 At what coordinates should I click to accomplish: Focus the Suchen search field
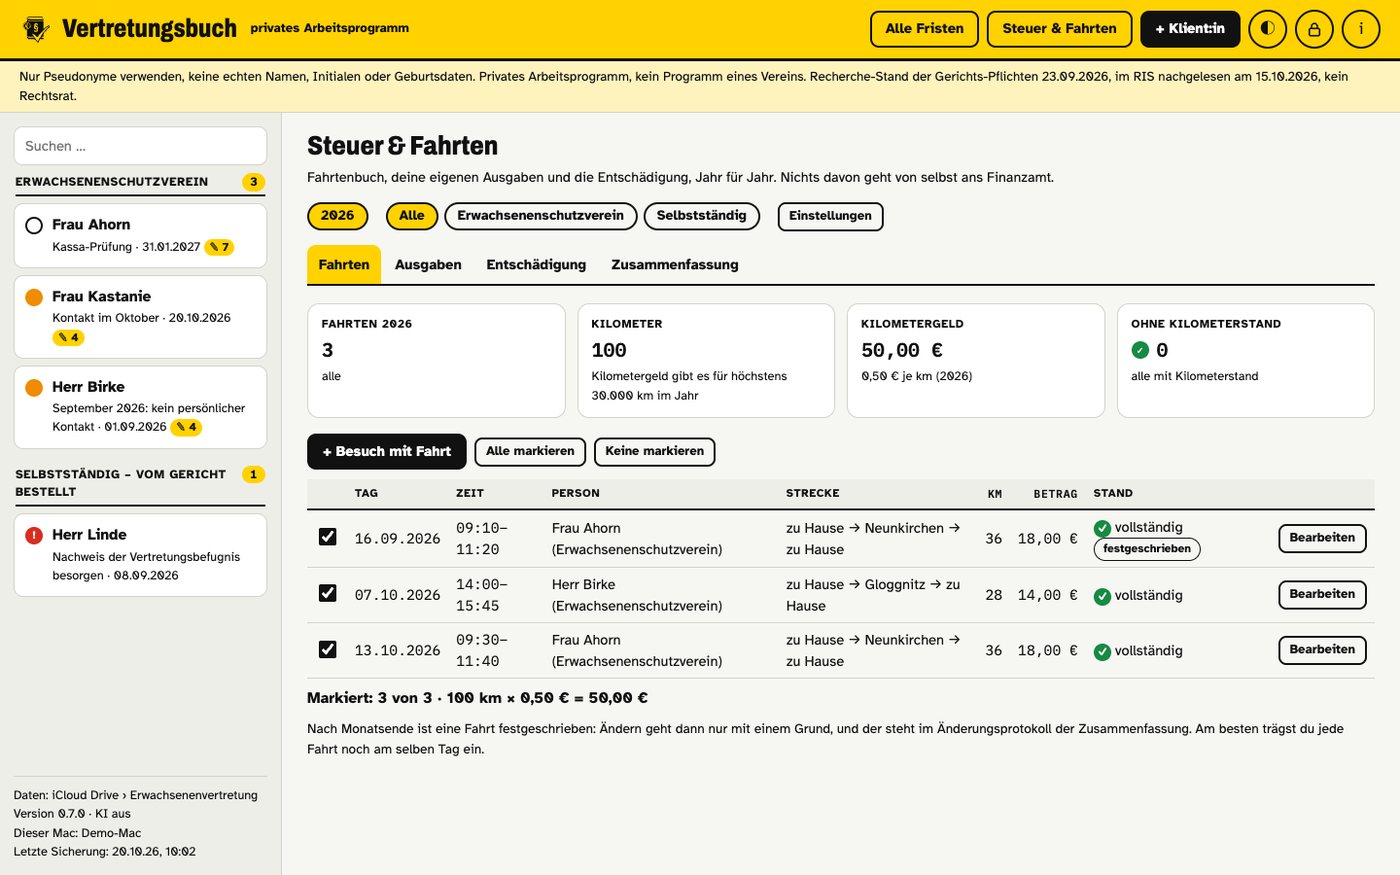point(140,146)
